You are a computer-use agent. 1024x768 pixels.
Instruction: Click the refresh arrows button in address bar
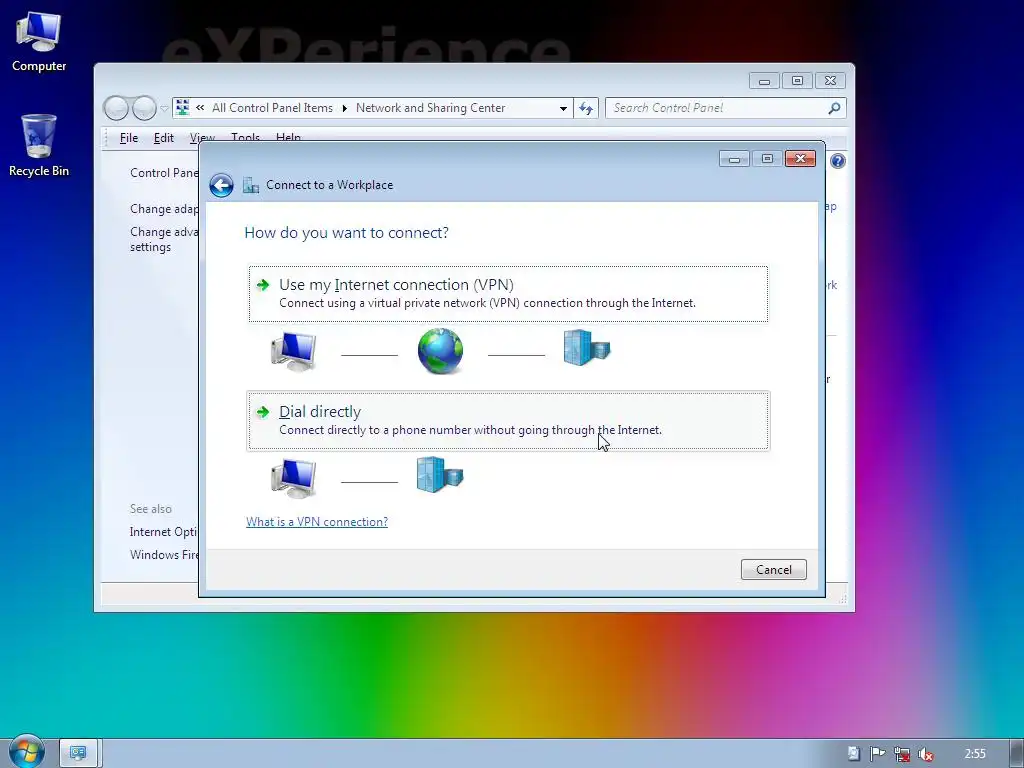point(586,108)
